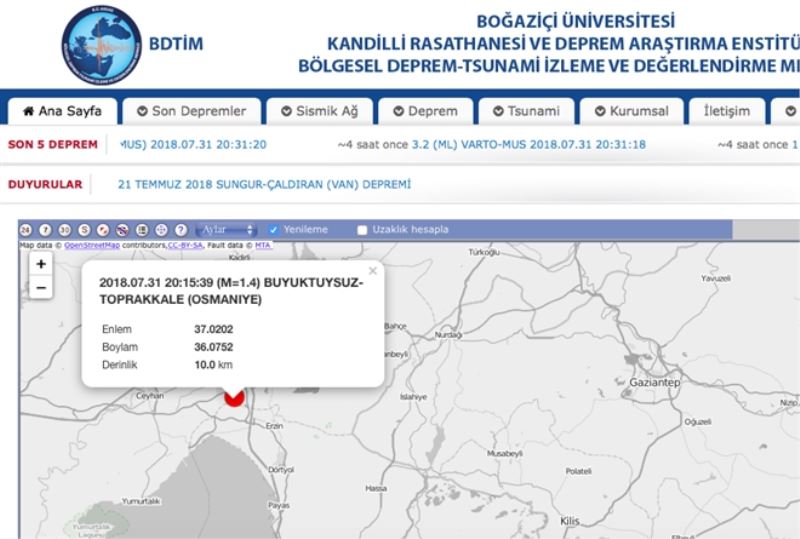Open the MTA fault data link
The height and width of the screenshot is (539, 800).
coord(263,246)
